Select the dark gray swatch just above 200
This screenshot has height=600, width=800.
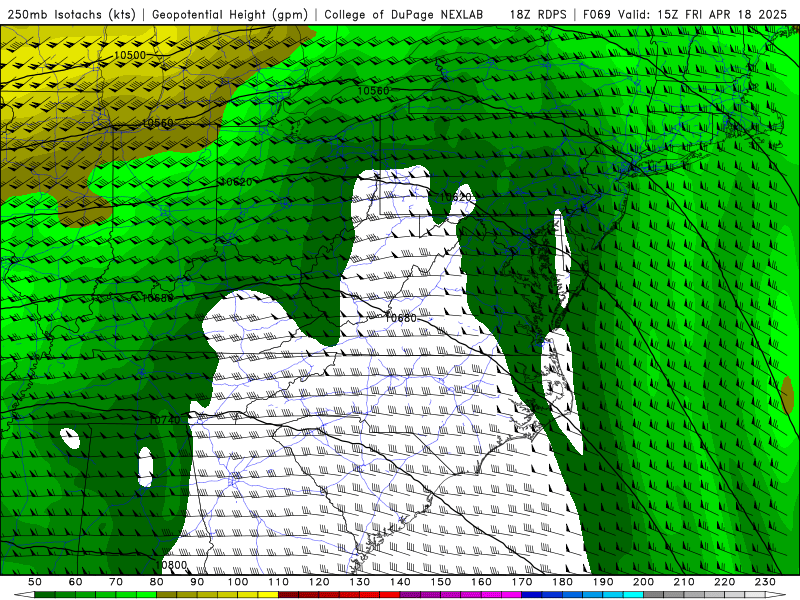654,595
